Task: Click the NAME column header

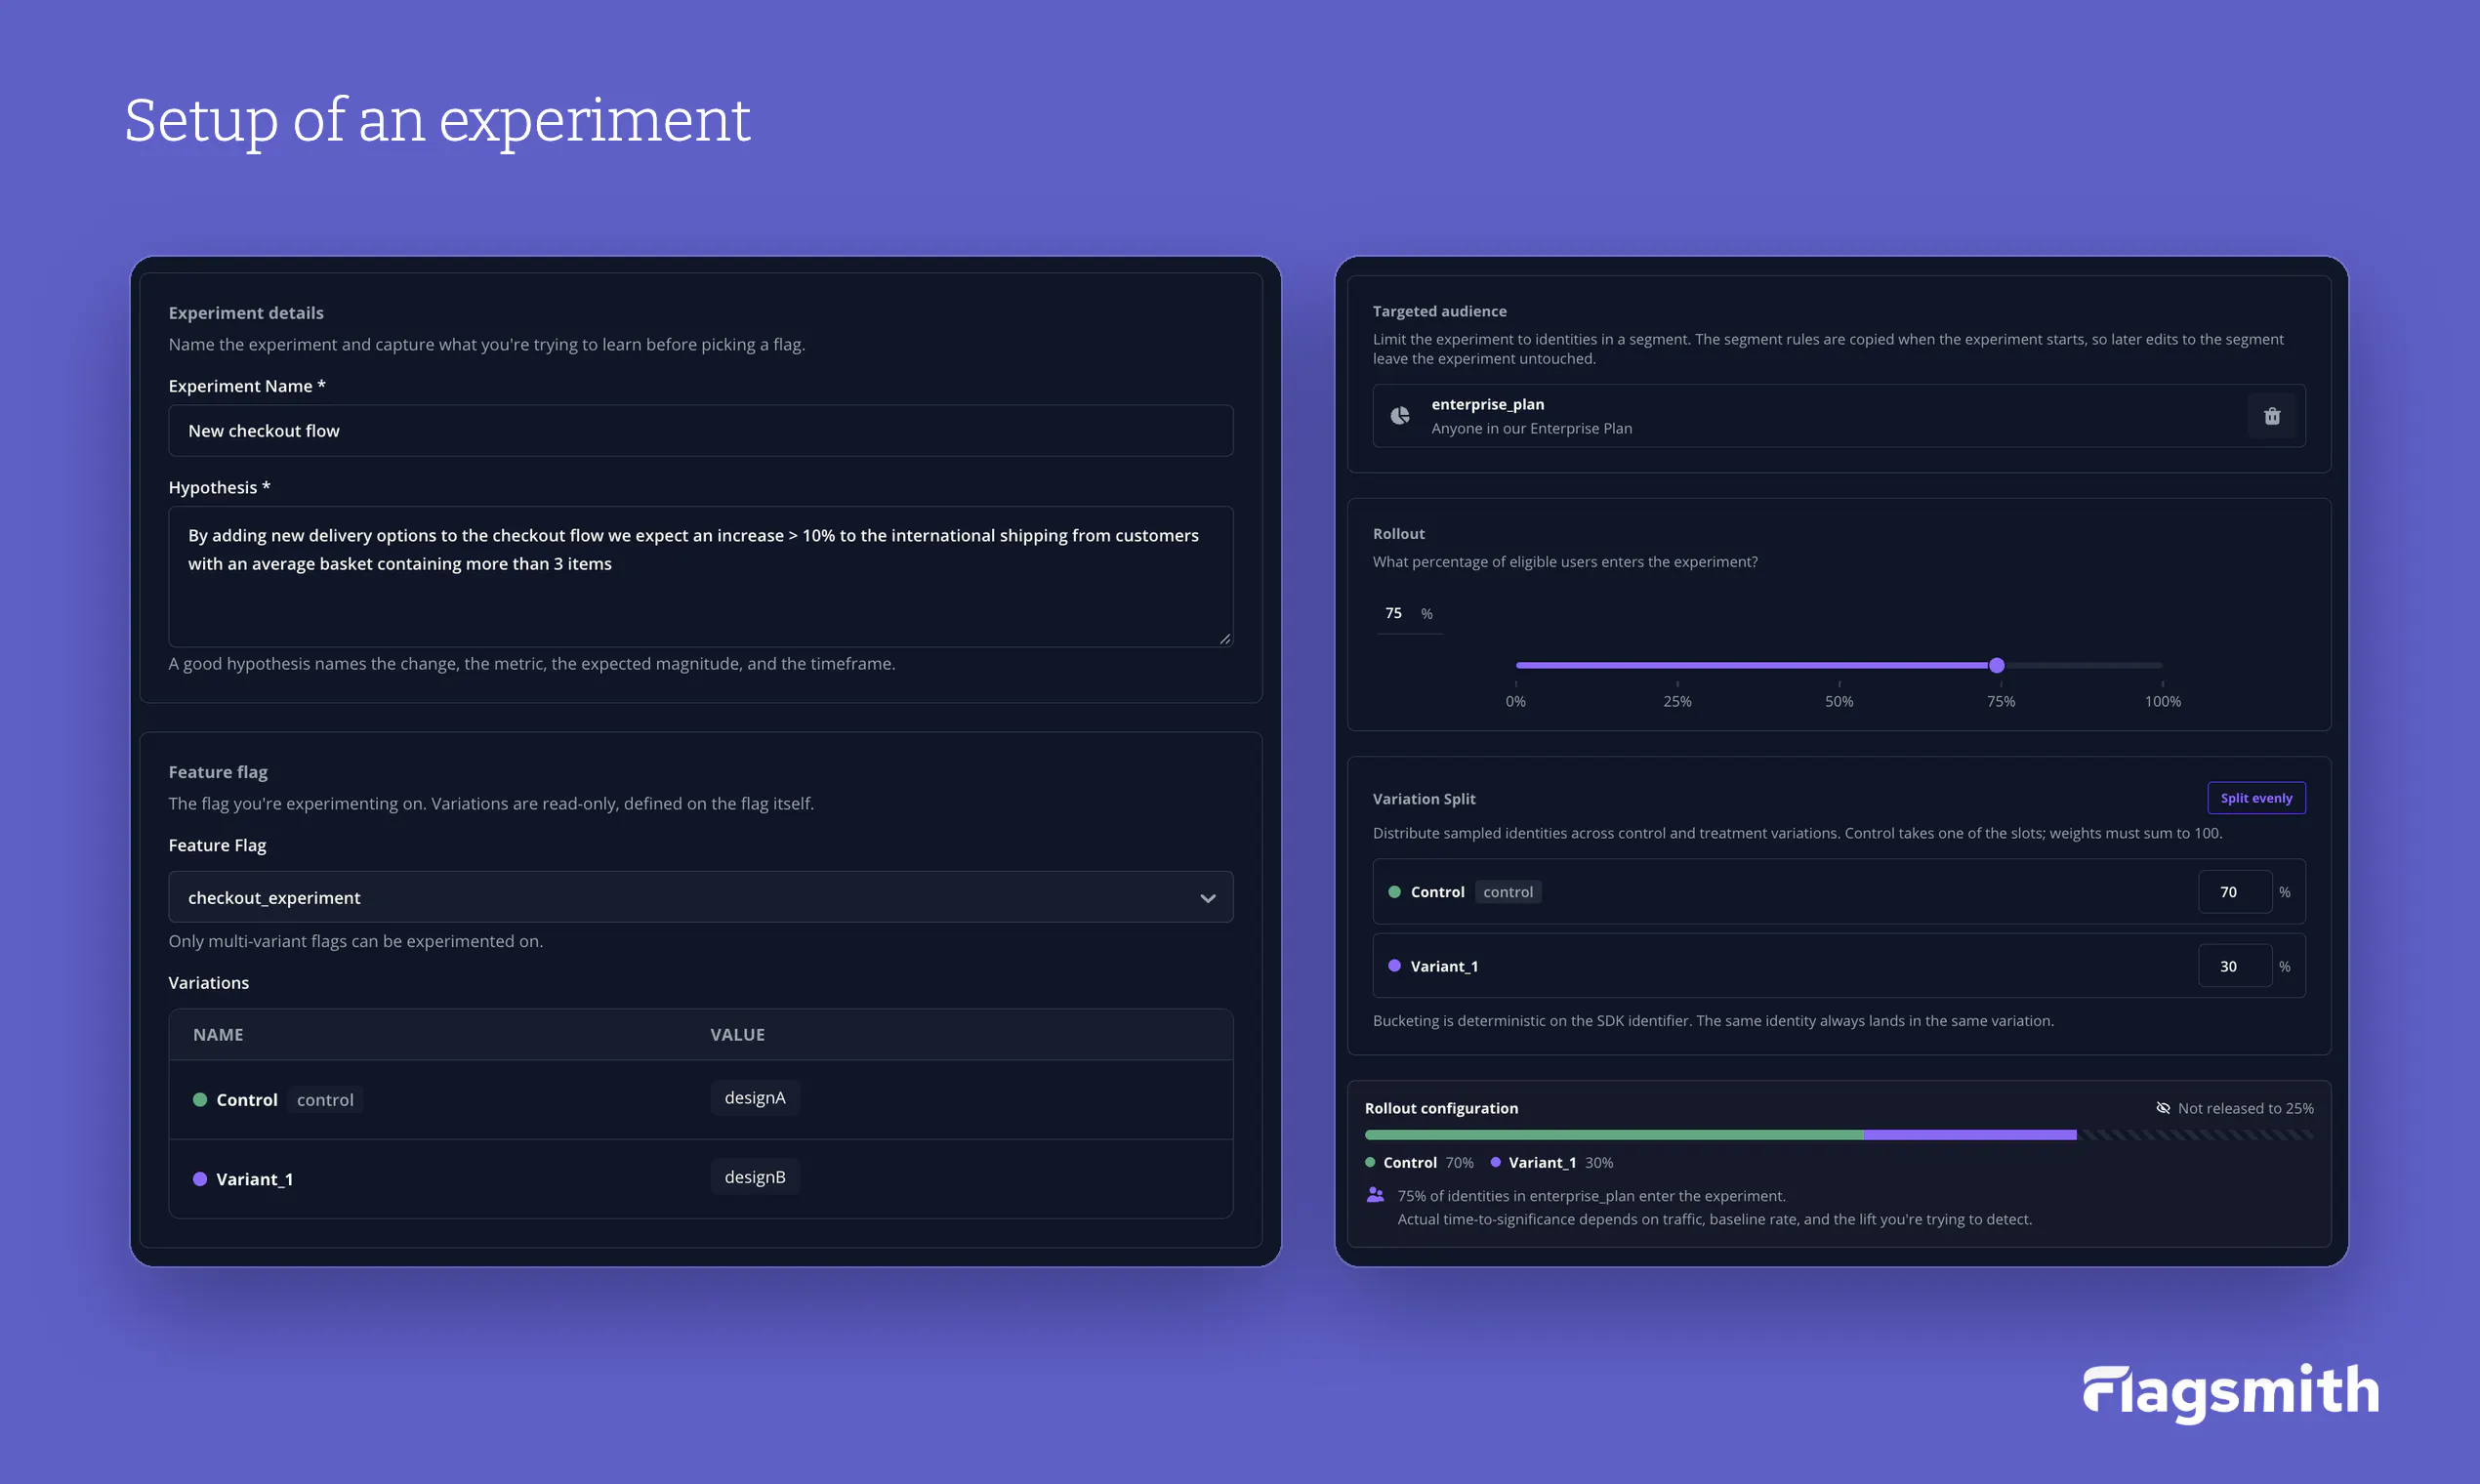Action: pyautogui.click(x=218, y=1035)
